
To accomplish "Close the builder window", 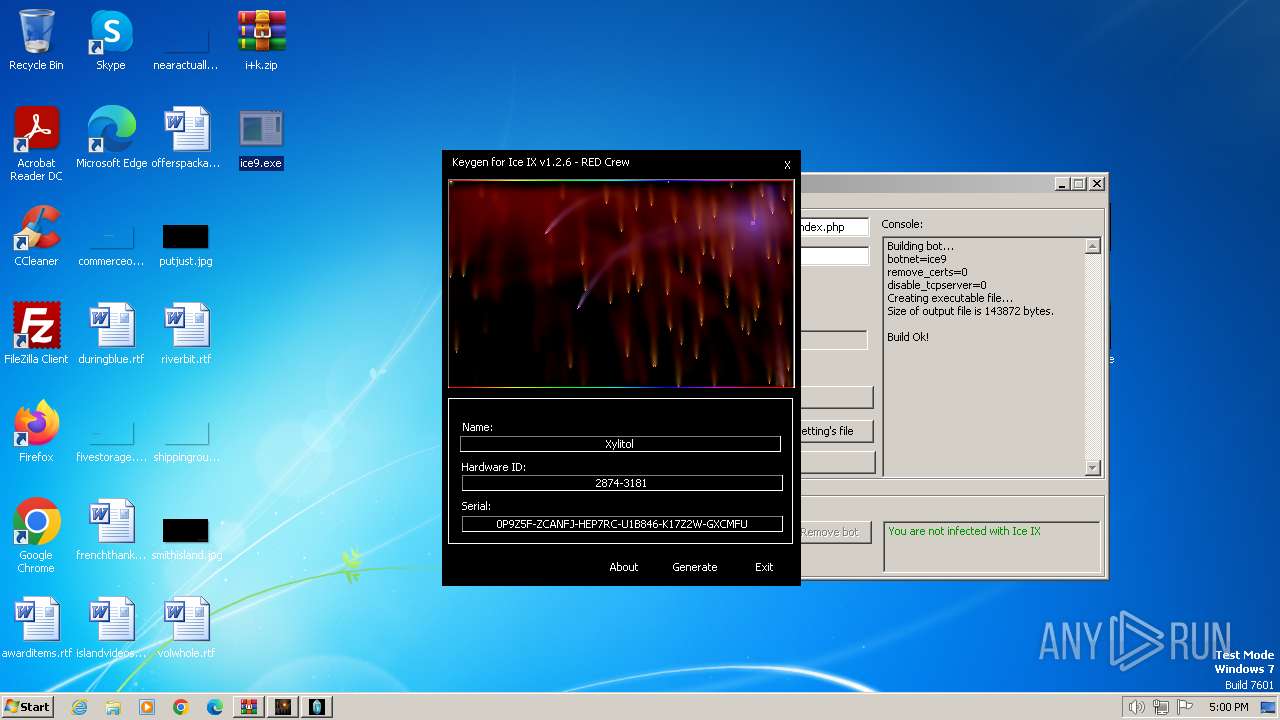I will click(x=1097, y=184).
